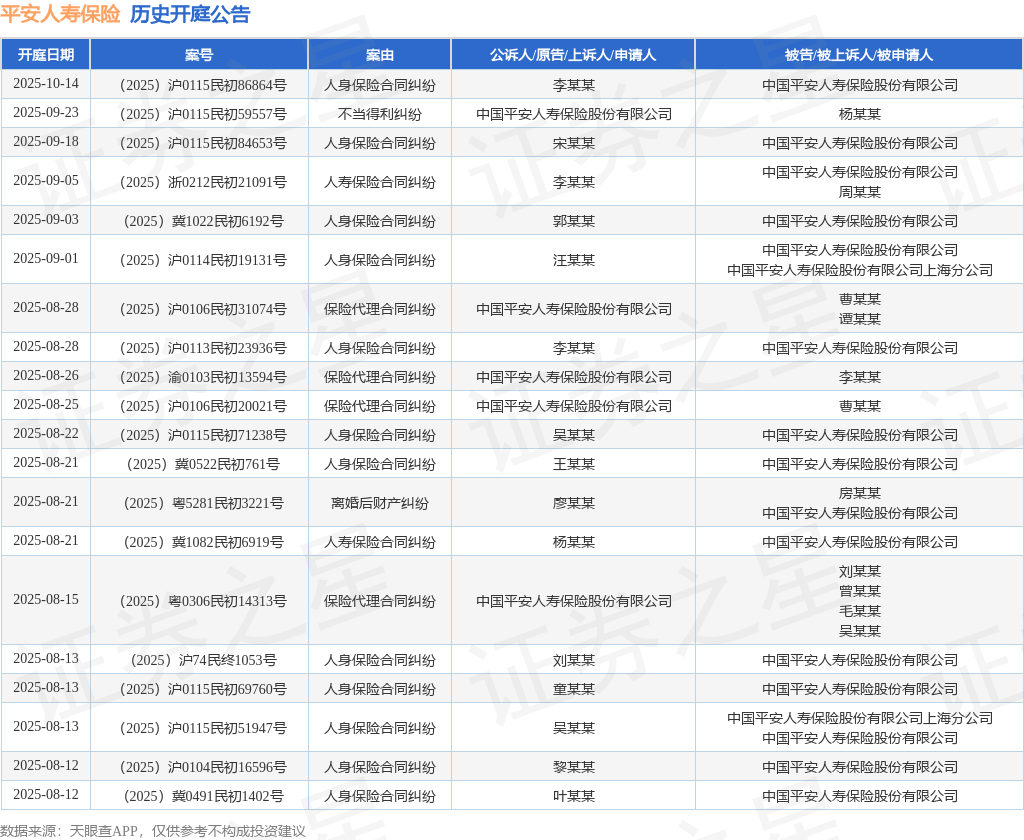
Task: Select date cell 2025-09-01
Action: pos(46,259)
